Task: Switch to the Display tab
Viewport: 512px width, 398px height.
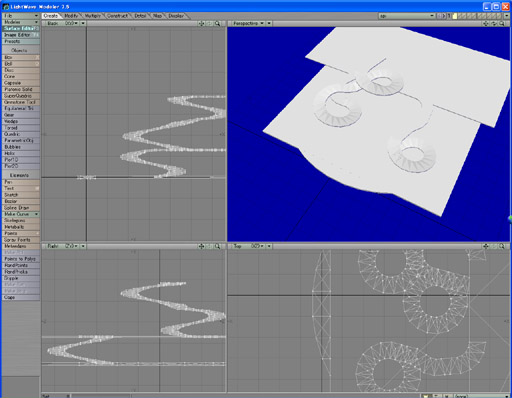Action: [176, 16]
